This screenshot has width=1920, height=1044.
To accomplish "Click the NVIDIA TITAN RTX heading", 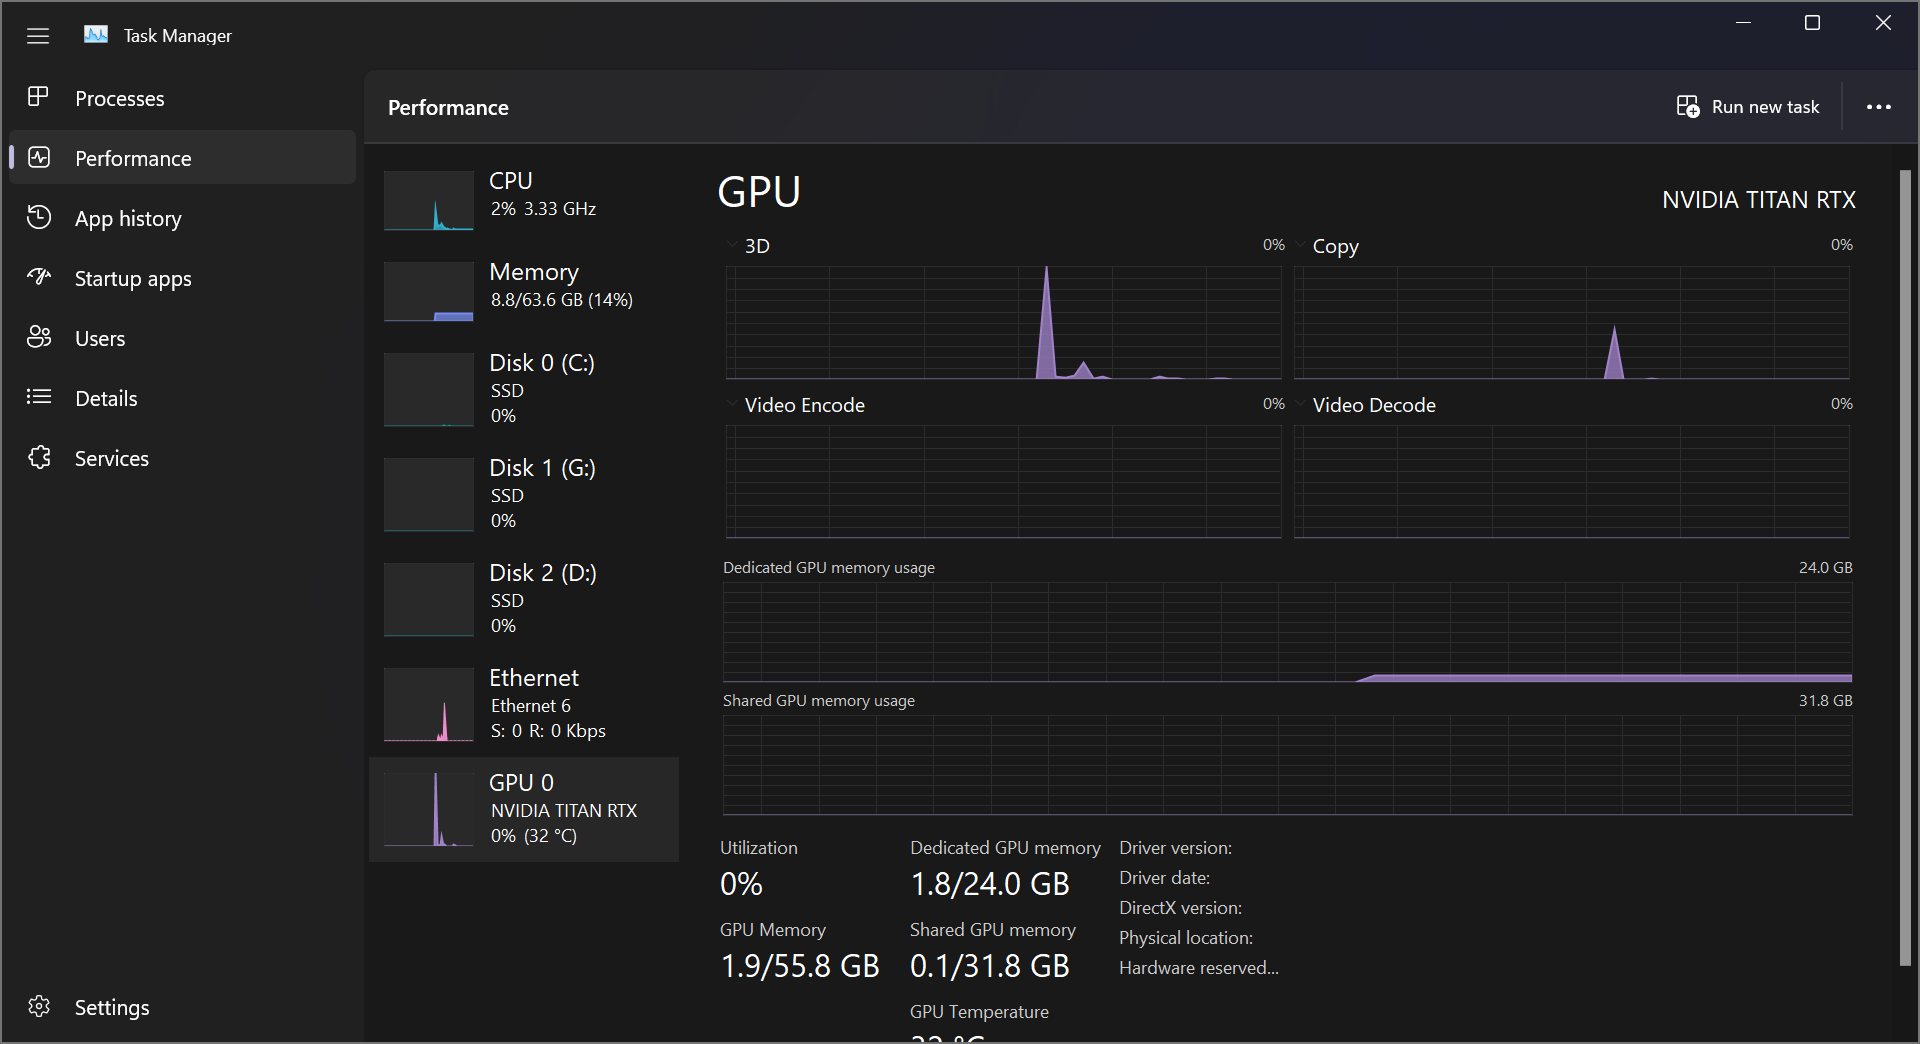I will pyautogui.click(x=1759, y=200).
